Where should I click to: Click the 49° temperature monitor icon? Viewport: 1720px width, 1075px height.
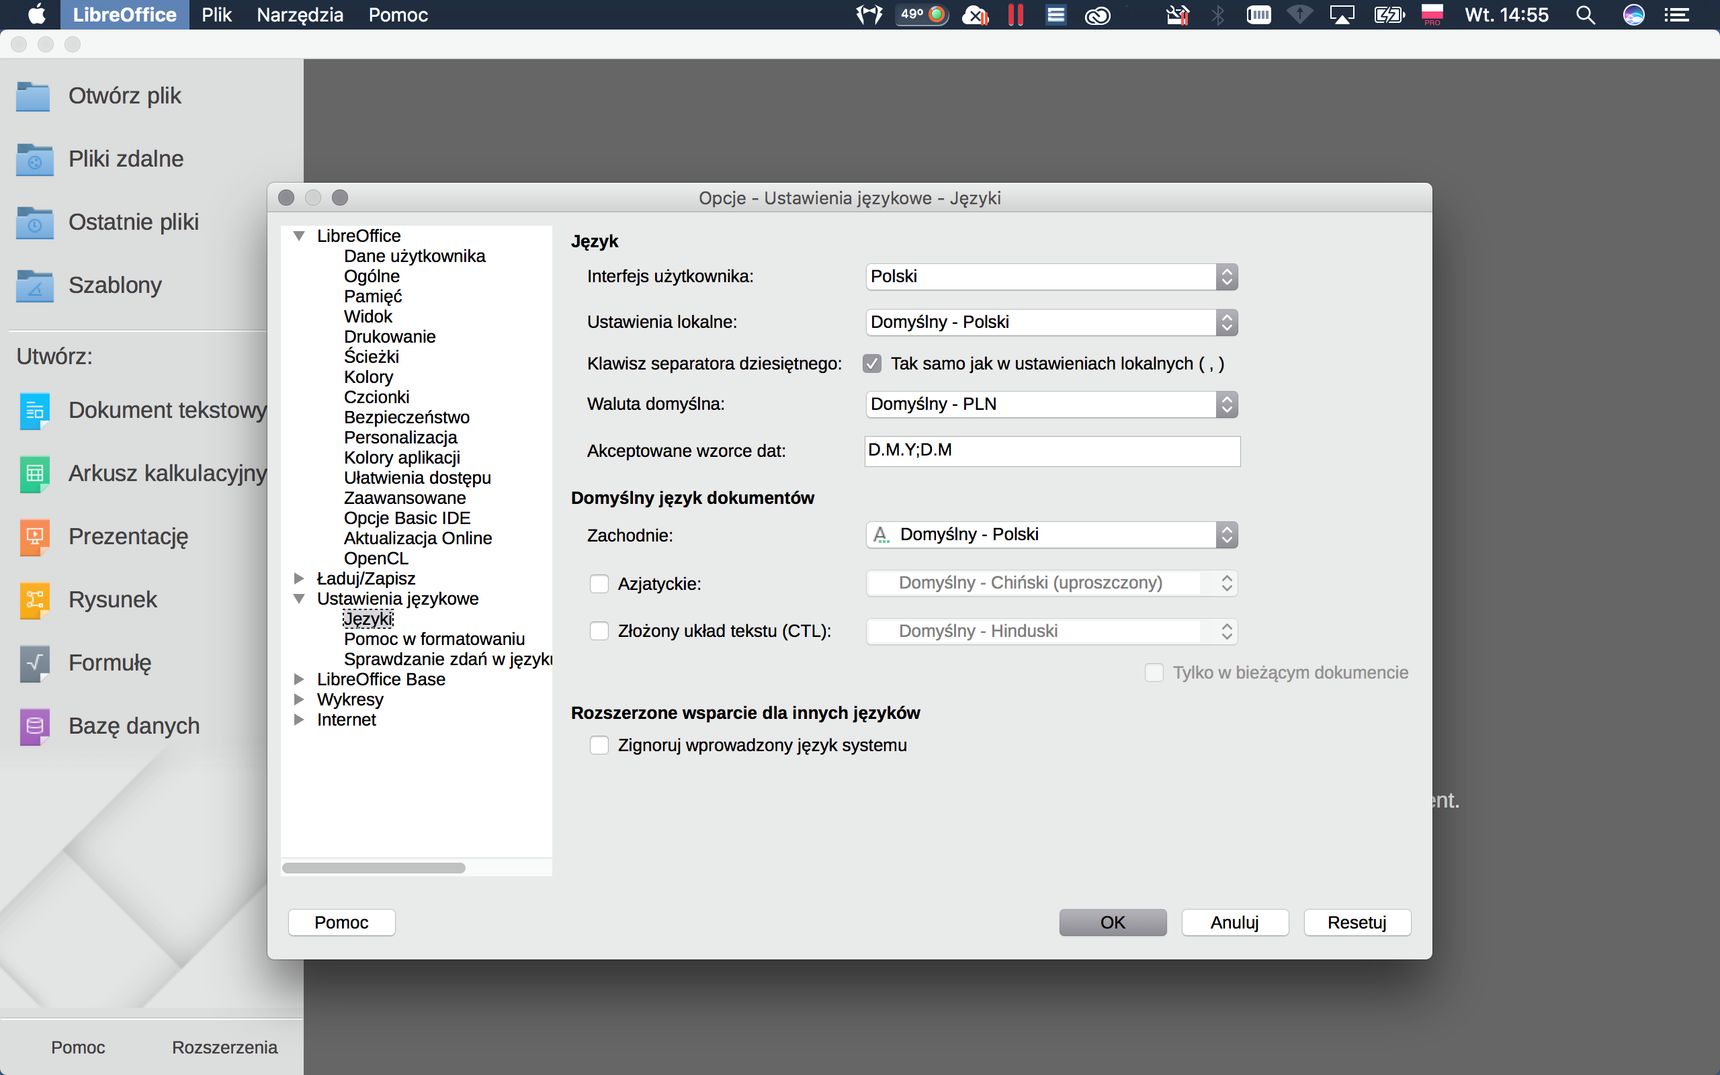tap(922, 15)
